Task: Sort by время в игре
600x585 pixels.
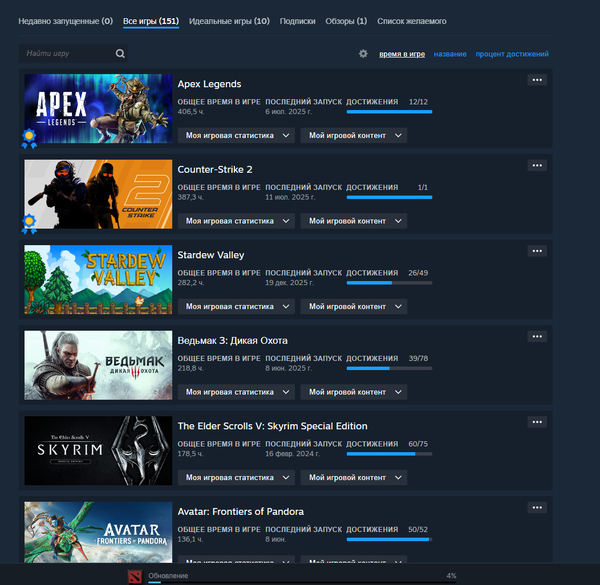Action: tap(402, 54)
